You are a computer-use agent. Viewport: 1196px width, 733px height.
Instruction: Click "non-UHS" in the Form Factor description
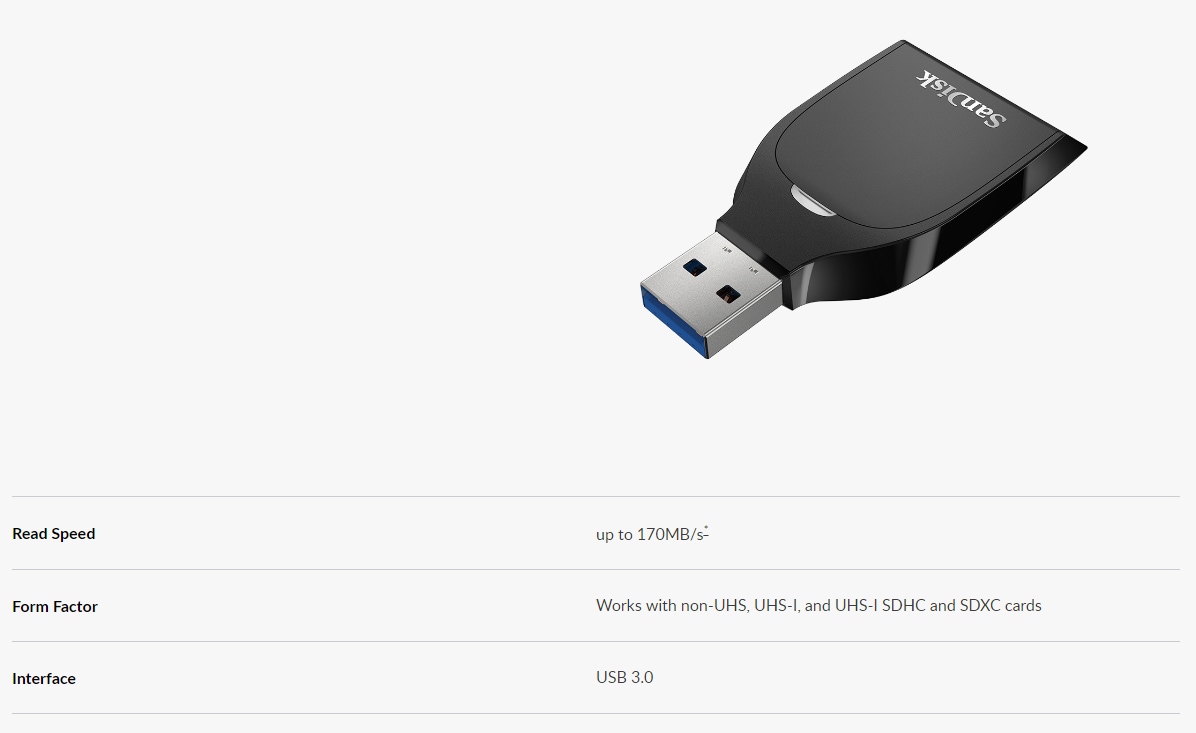pyautogui.click(x=713, y=606)
